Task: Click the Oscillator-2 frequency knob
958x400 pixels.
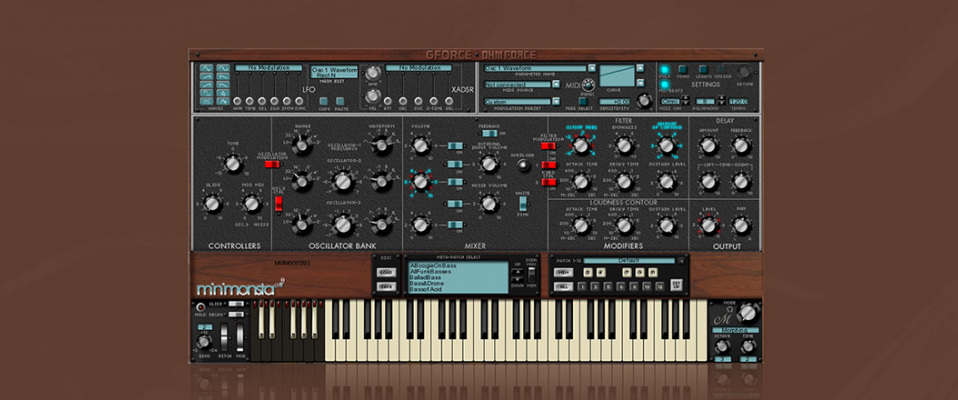Action: 343,182
